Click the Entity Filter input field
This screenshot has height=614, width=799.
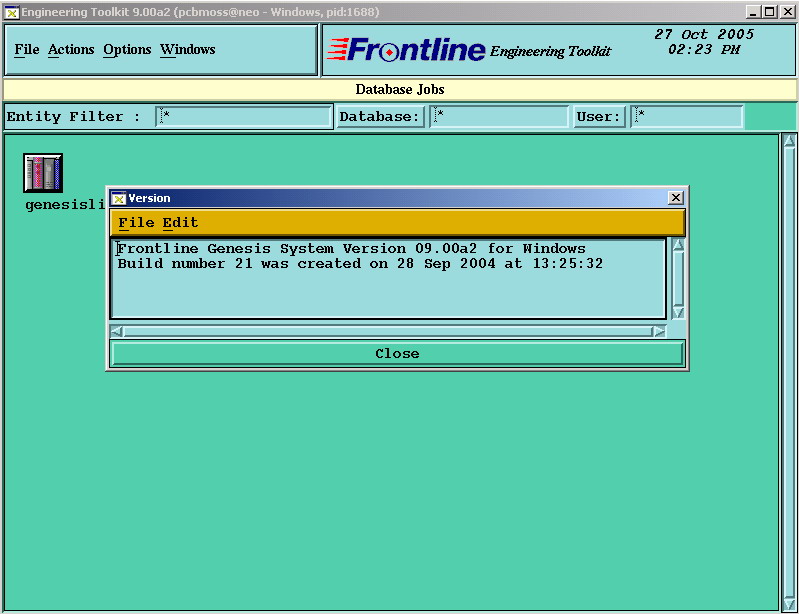coord(244,117)
